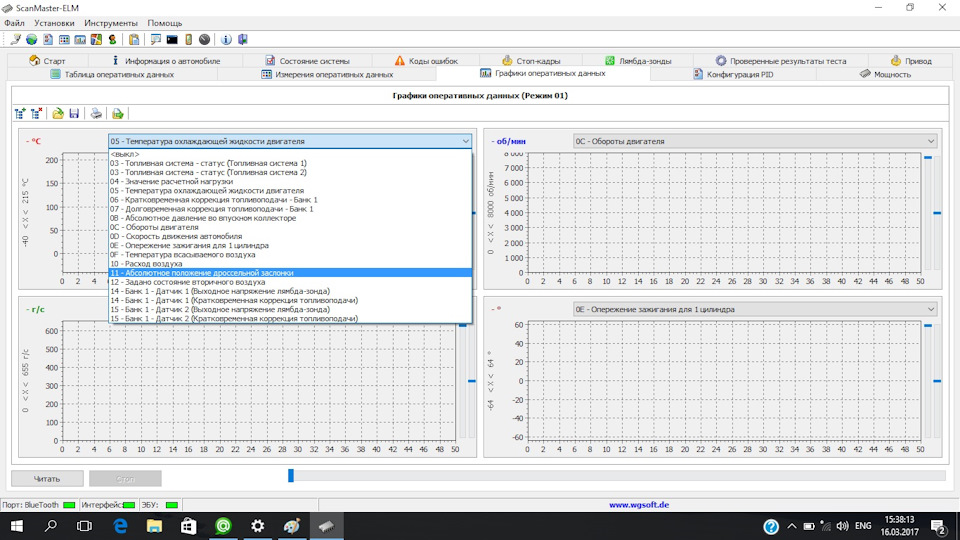The height and width of the screenshot is (540, 960).
Task: Click the remove graph icon with red X
Action: (37, 114)
